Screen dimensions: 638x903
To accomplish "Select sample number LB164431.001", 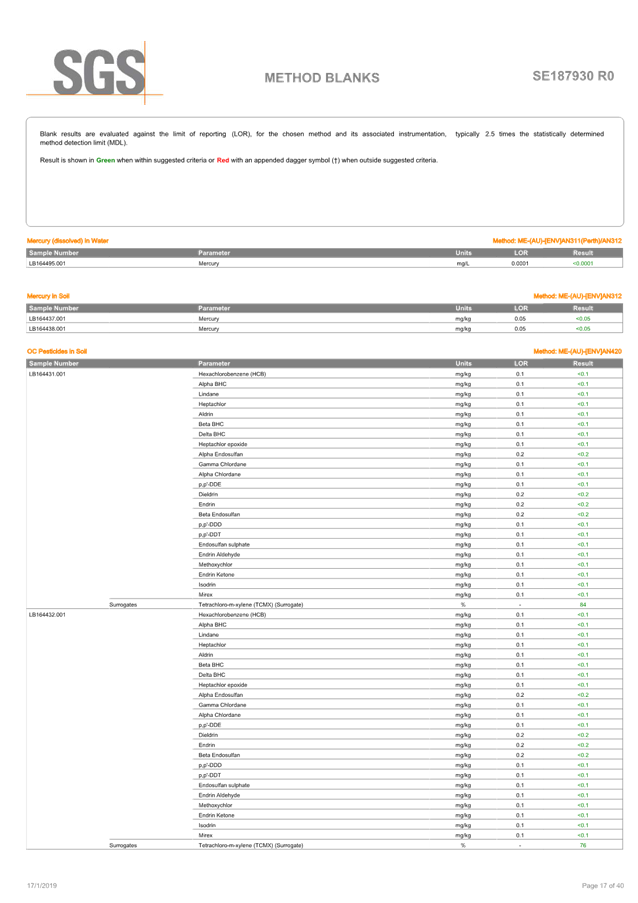I will coord(47,374).
